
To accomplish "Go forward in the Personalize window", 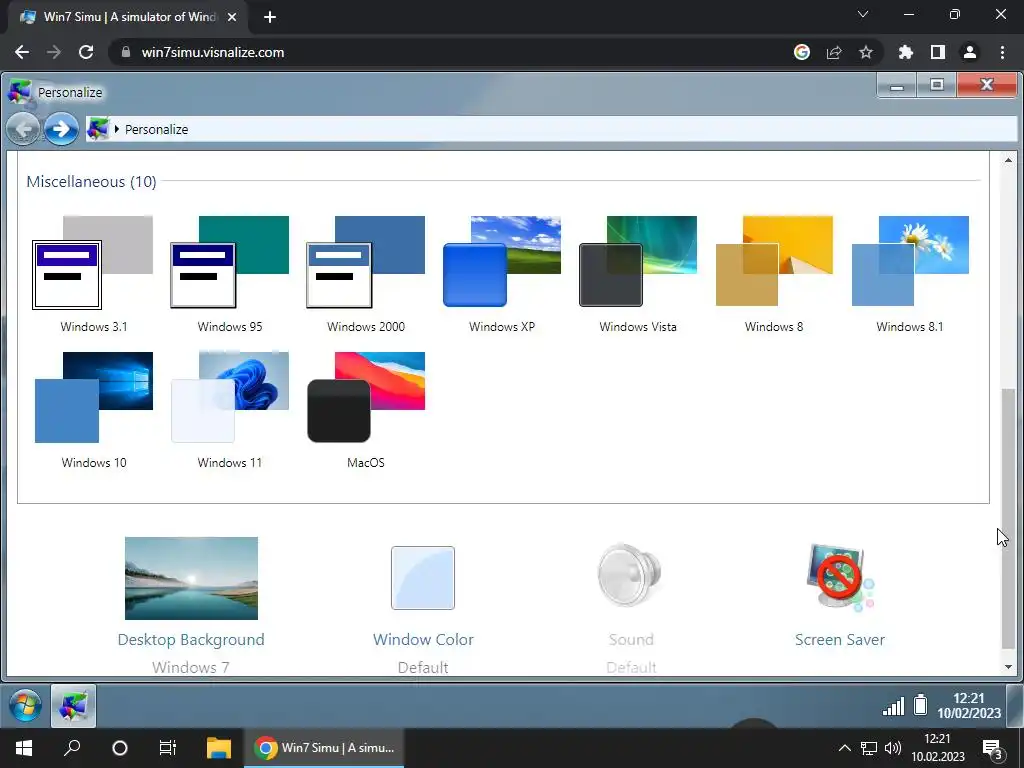I will pyautogui.click(x=61, y=129).
